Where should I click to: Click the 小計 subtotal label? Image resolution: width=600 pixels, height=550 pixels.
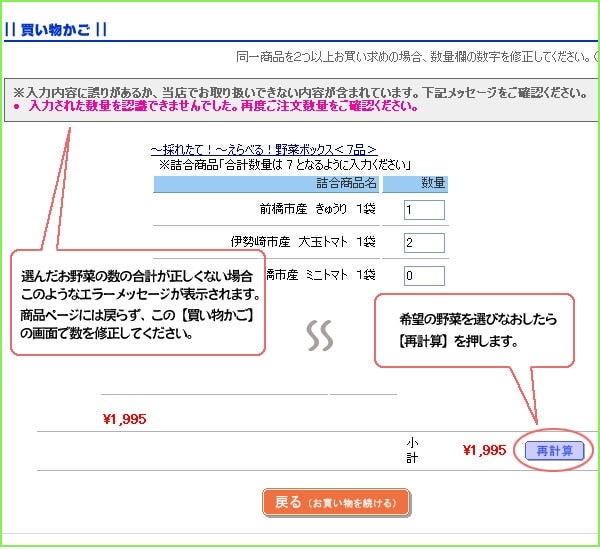[x=412, y=450]
